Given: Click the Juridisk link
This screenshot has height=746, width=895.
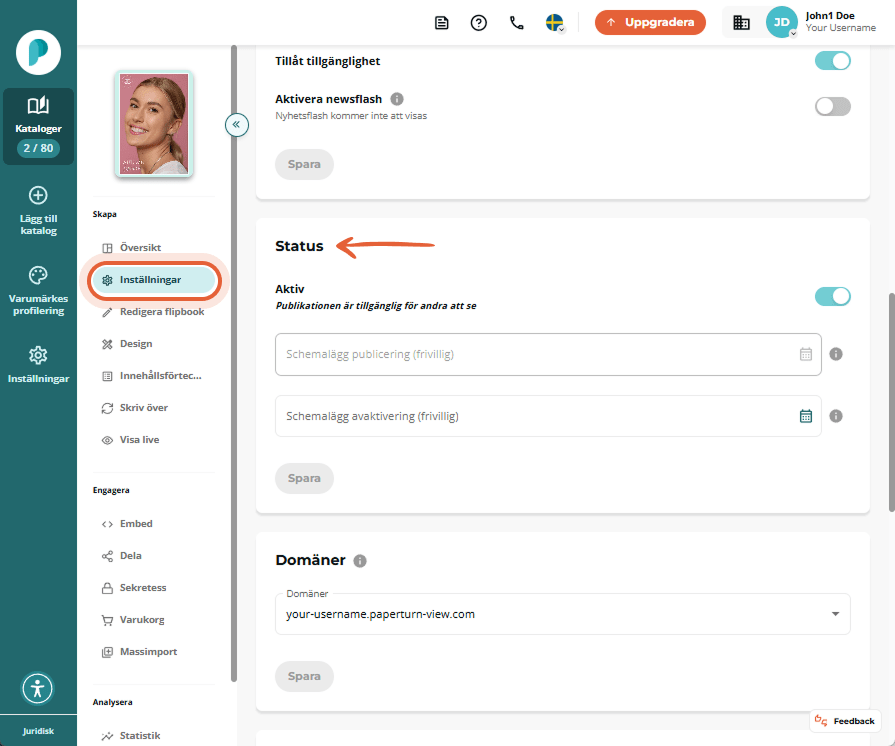Looking at the screenshot, I should click(x=38, y=731).
